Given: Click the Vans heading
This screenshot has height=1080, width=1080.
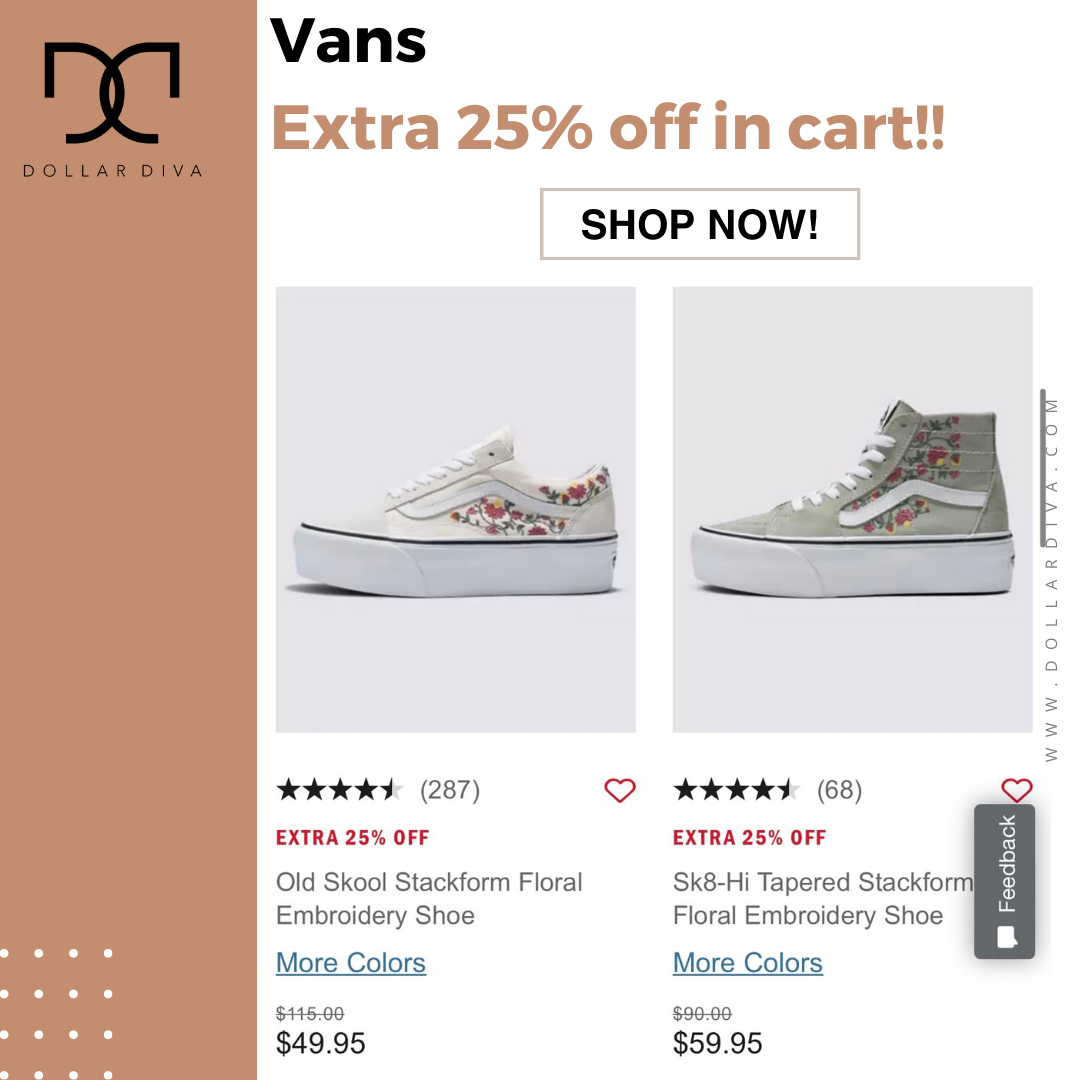Looking at the screenshot, I should pyautogui.click(x=349, y=41).
